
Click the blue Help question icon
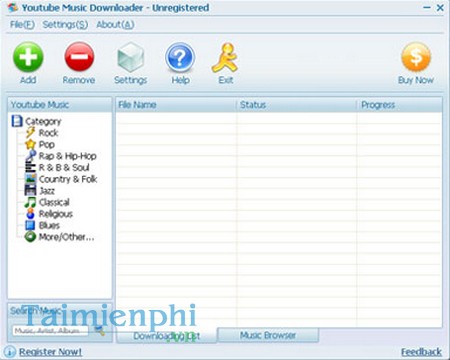click(x=180, y=57)
